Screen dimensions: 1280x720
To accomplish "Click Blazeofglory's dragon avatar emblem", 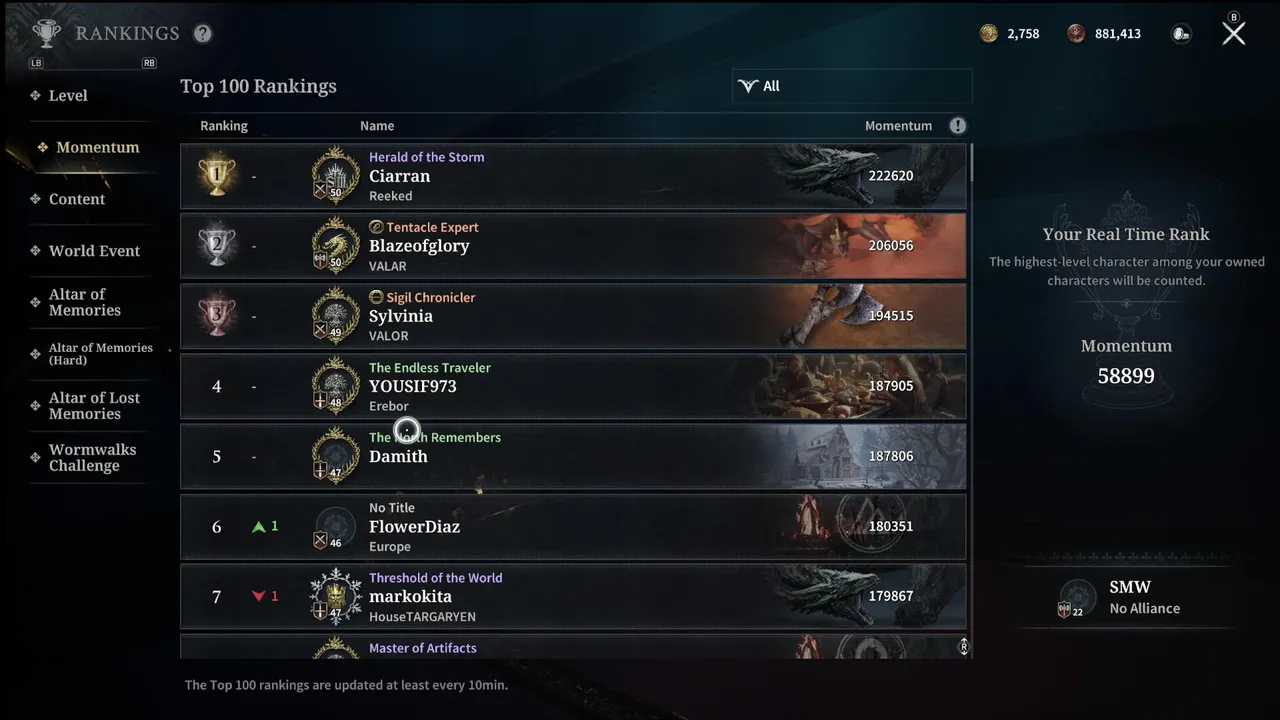I will (336, 246).
